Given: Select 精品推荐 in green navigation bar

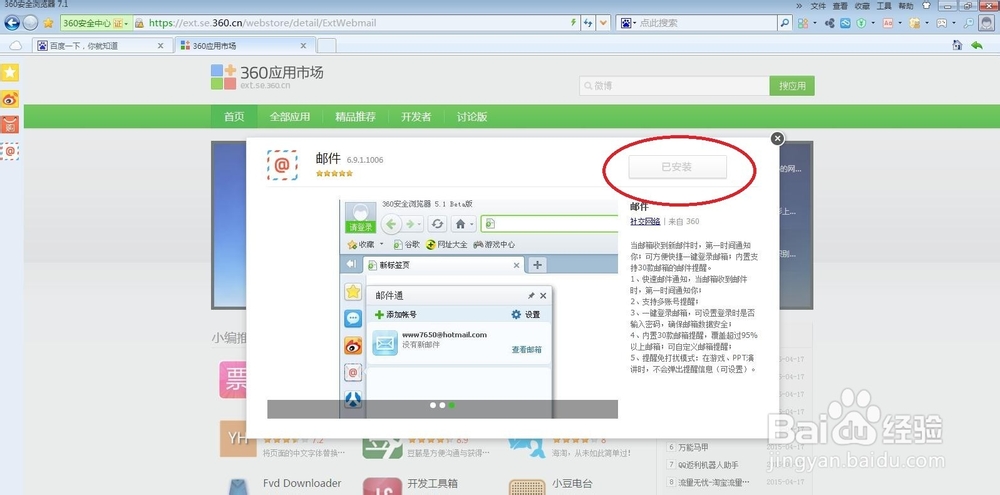Looking at the screenshot, I should click(355, 117).
